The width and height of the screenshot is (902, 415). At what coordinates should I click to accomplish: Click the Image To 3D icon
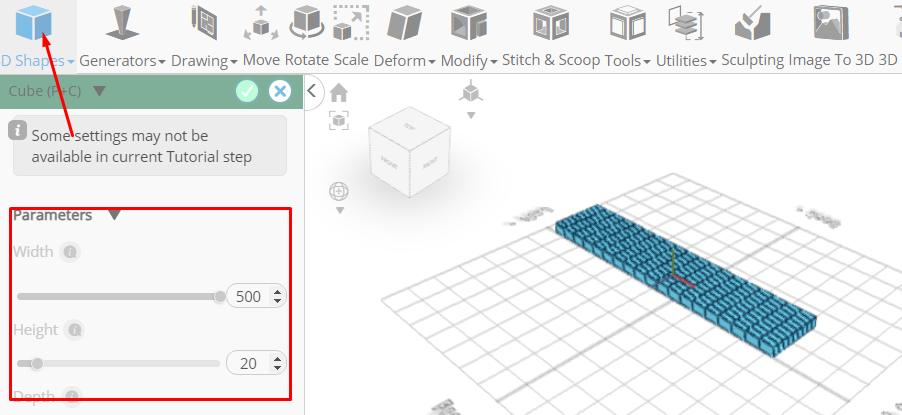coord(831,23)
